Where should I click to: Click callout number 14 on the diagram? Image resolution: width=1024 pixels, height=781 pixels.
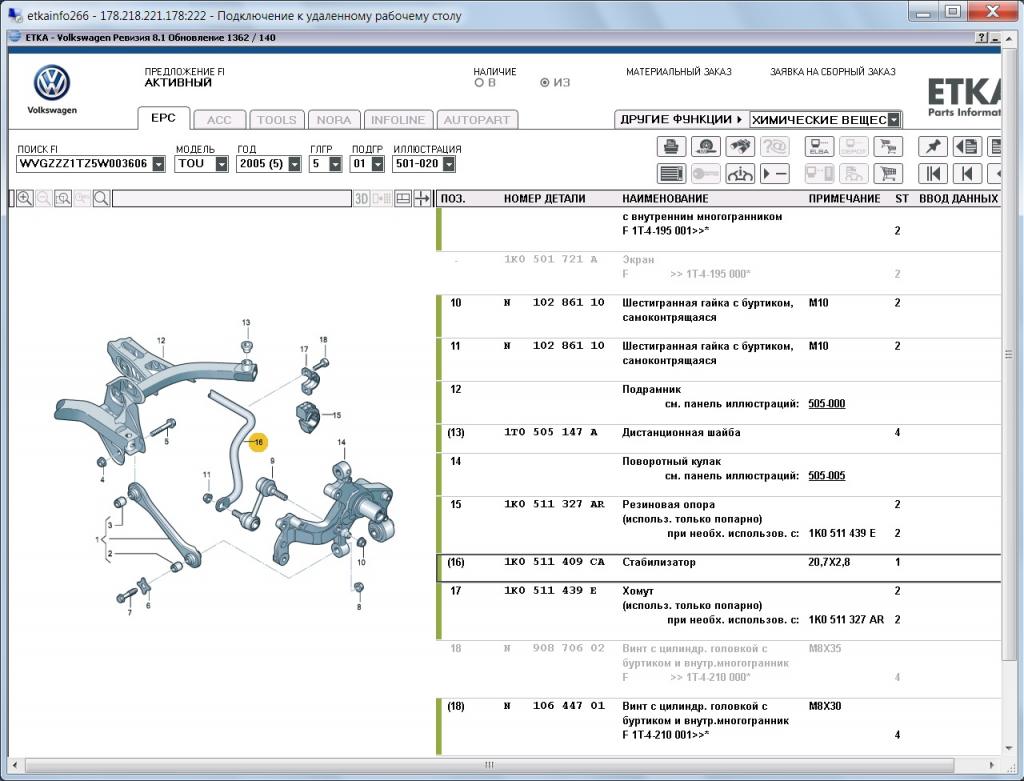[x=342, y=442]
